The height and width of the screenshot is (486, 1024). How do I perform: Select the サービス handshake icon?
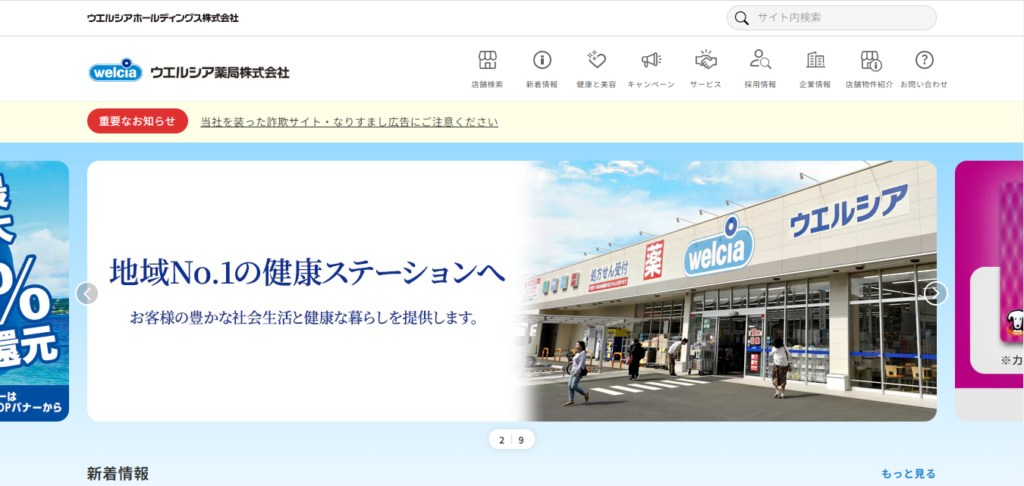pos(706,60)
